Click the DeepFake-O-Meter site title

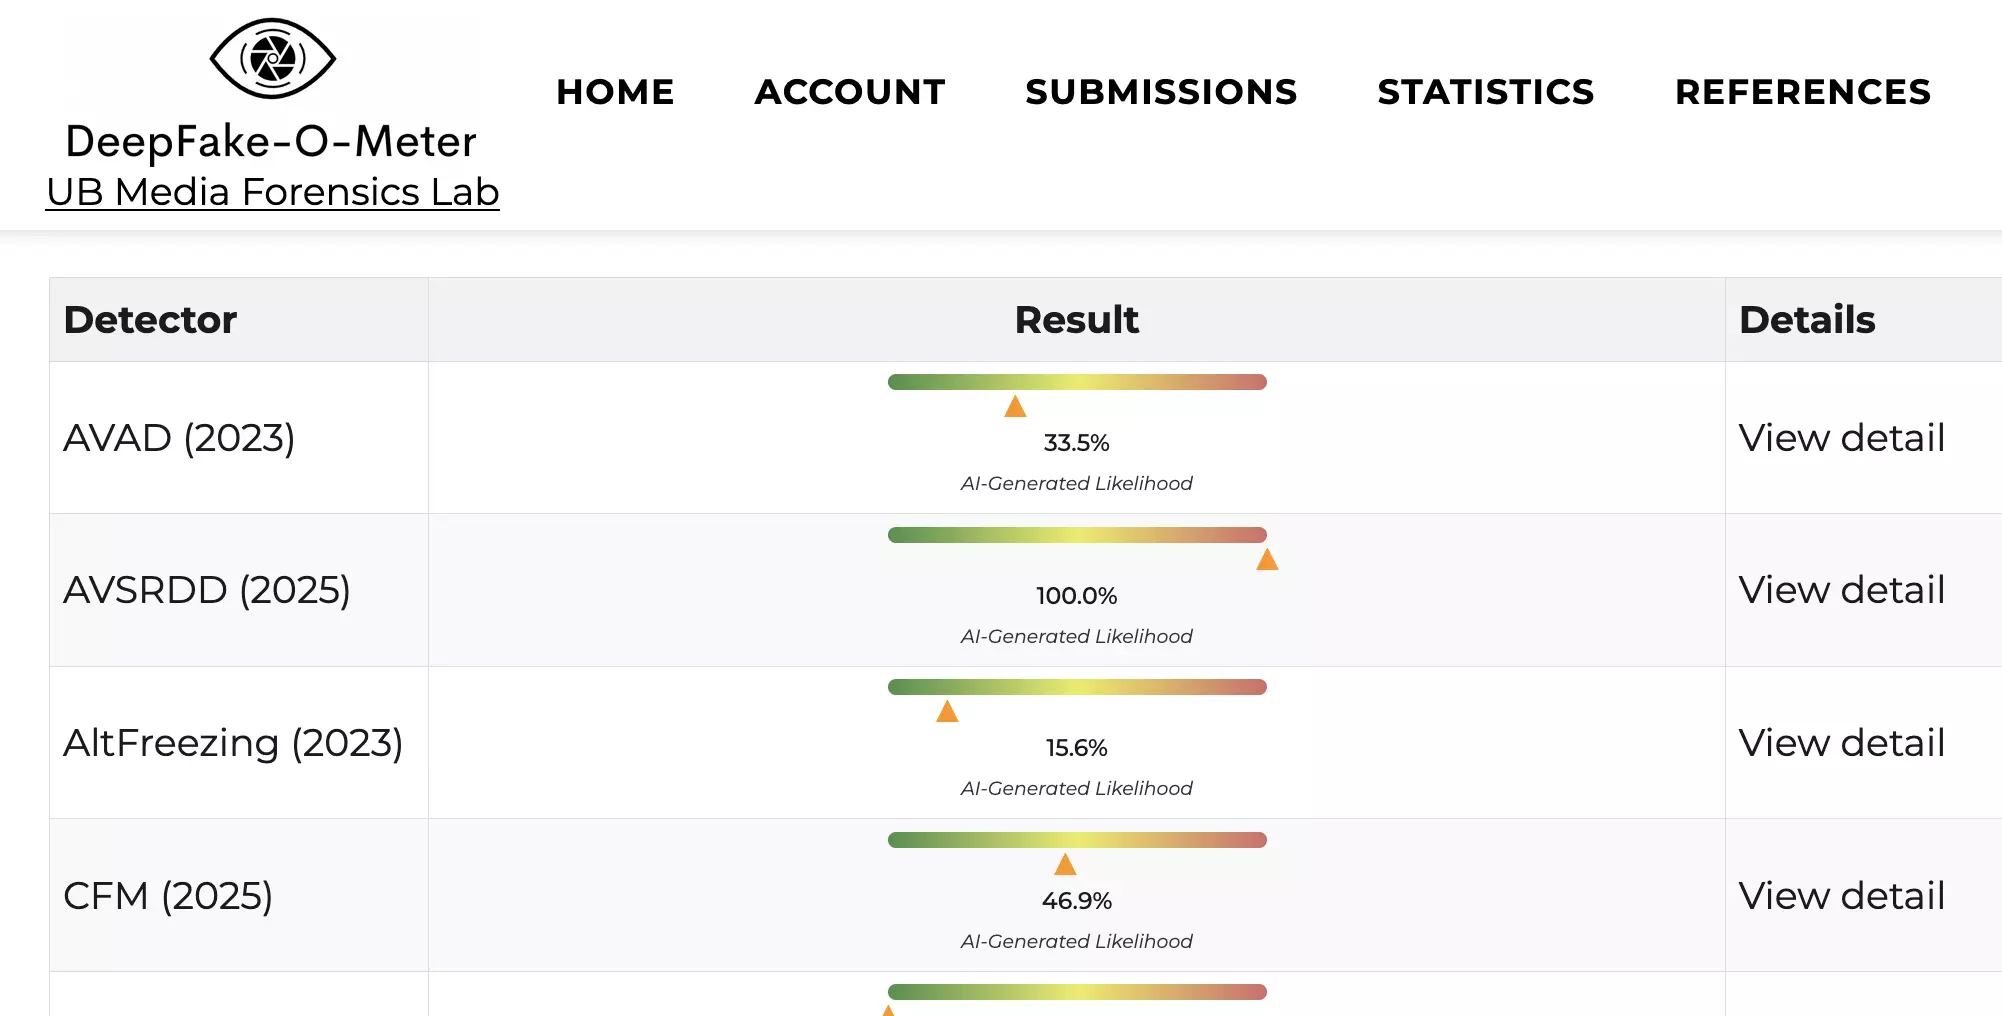point(270,141)
